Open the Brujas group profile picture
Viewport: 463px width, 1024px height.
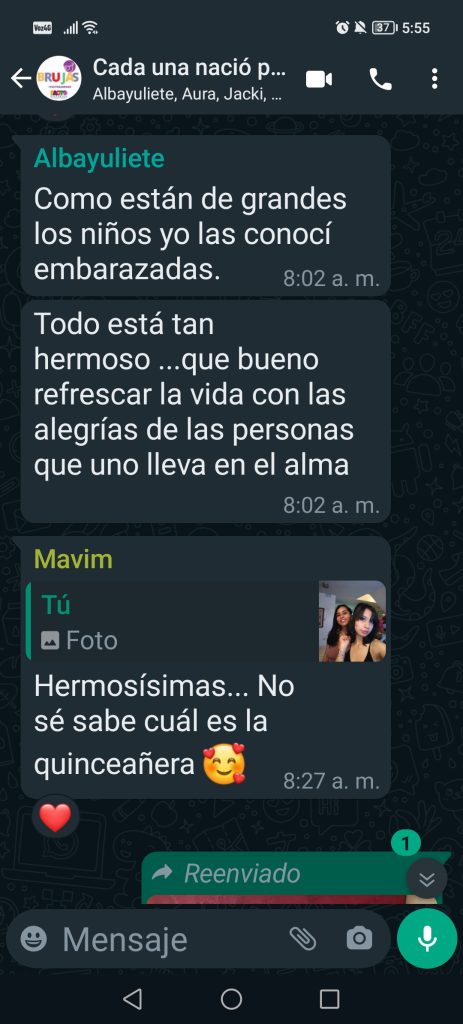click(59, 79)
